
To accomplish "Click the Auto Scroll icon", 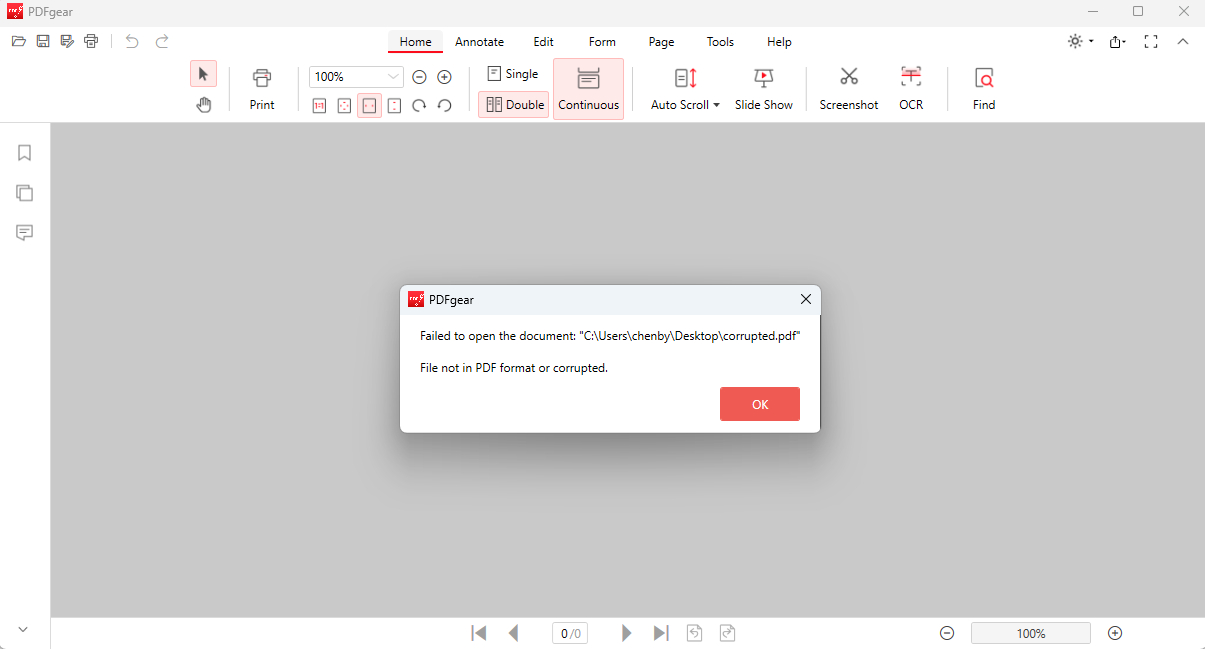I will coord(685,78).
